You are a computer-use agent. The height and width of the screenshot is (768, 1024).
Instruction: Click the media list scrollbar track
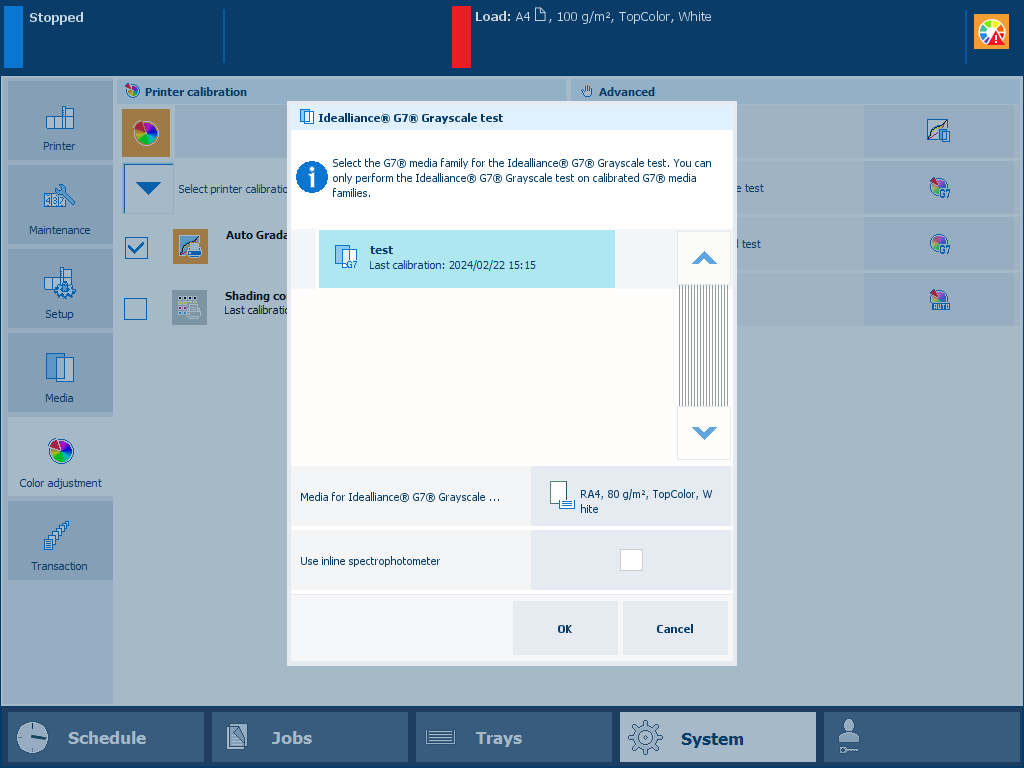click(x=703, y=345)
